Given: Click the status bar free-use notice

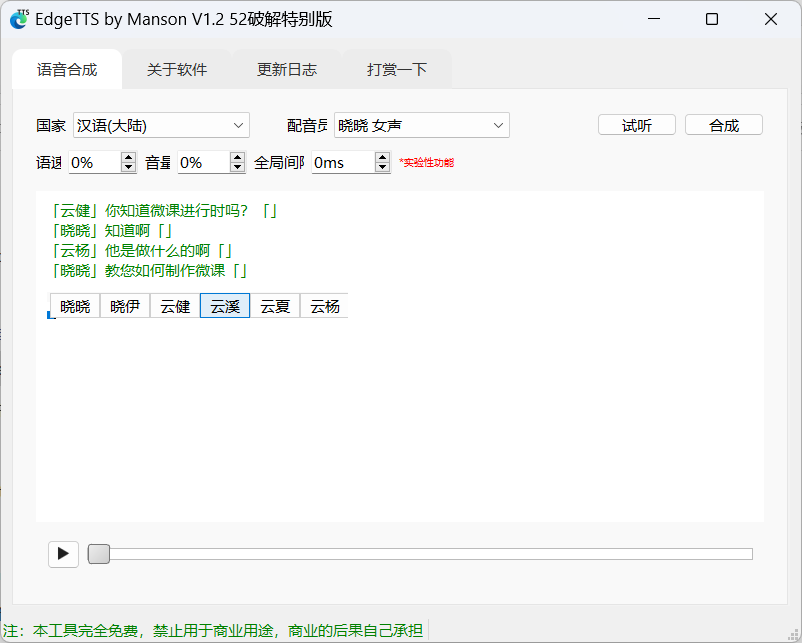Looking at the screenshot, I should click(x=213, y=631).
